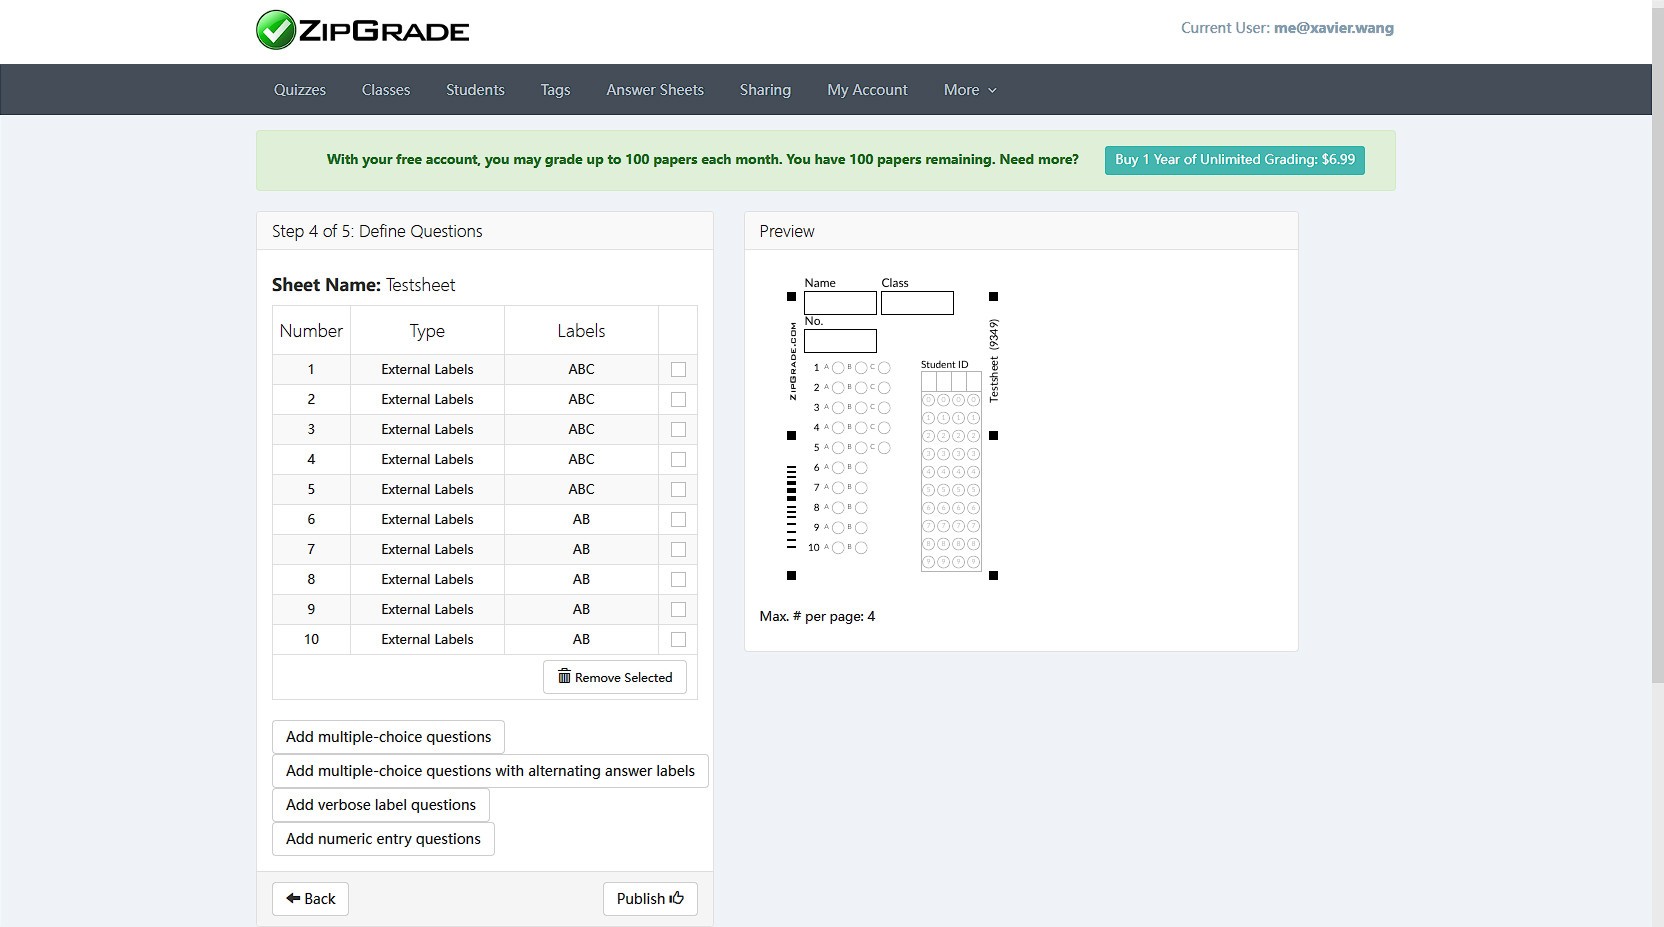1664x927 pixels.
Task: Click the answer sheet preview image
Action: [892, 435]
